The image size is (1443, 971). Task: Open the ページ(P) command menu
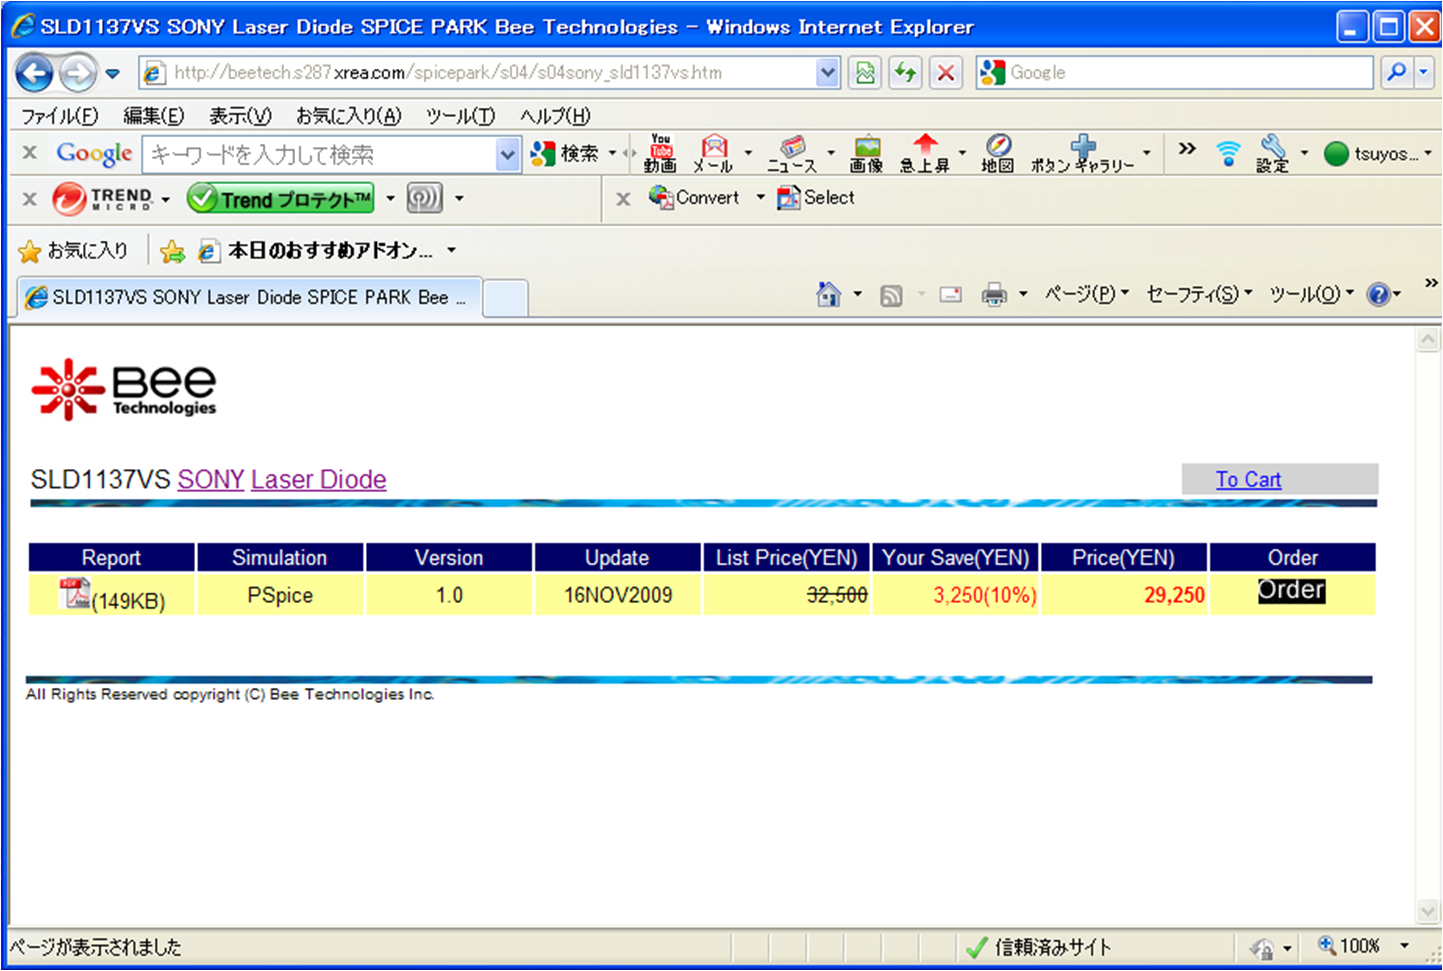(1086, 294)
